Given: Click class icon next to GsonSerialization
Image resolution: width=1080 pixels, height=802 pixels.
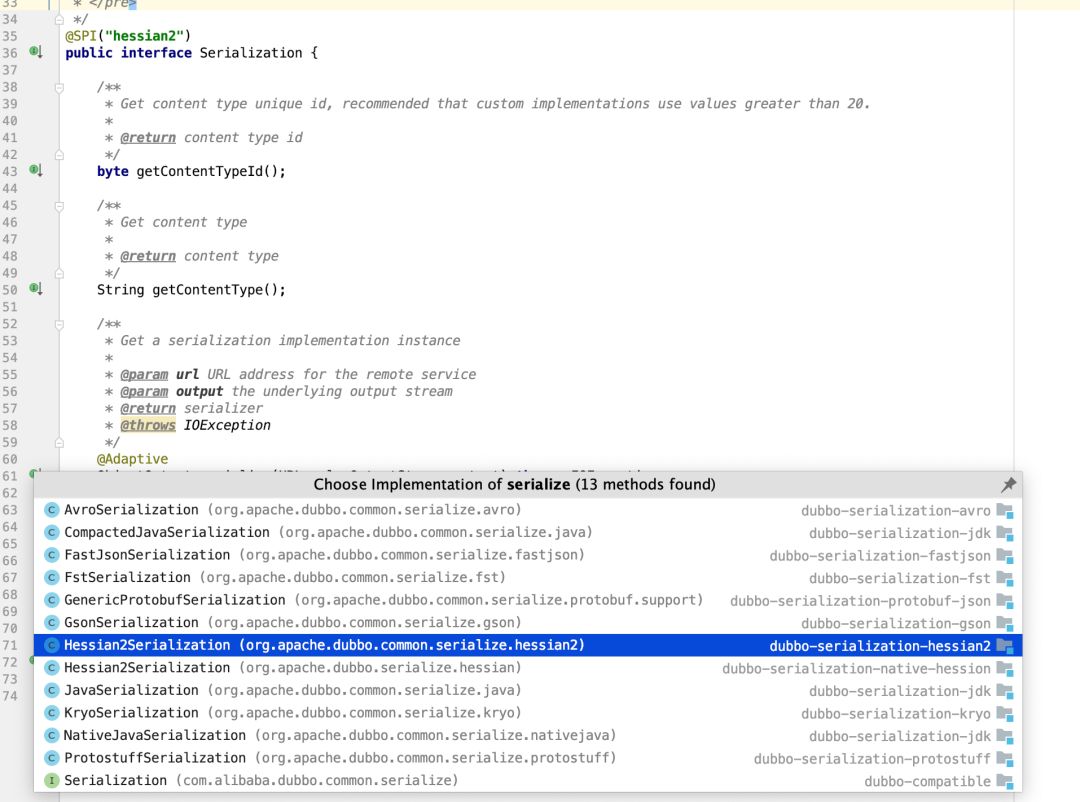Looking at the screenshot, I should [51, 623].
